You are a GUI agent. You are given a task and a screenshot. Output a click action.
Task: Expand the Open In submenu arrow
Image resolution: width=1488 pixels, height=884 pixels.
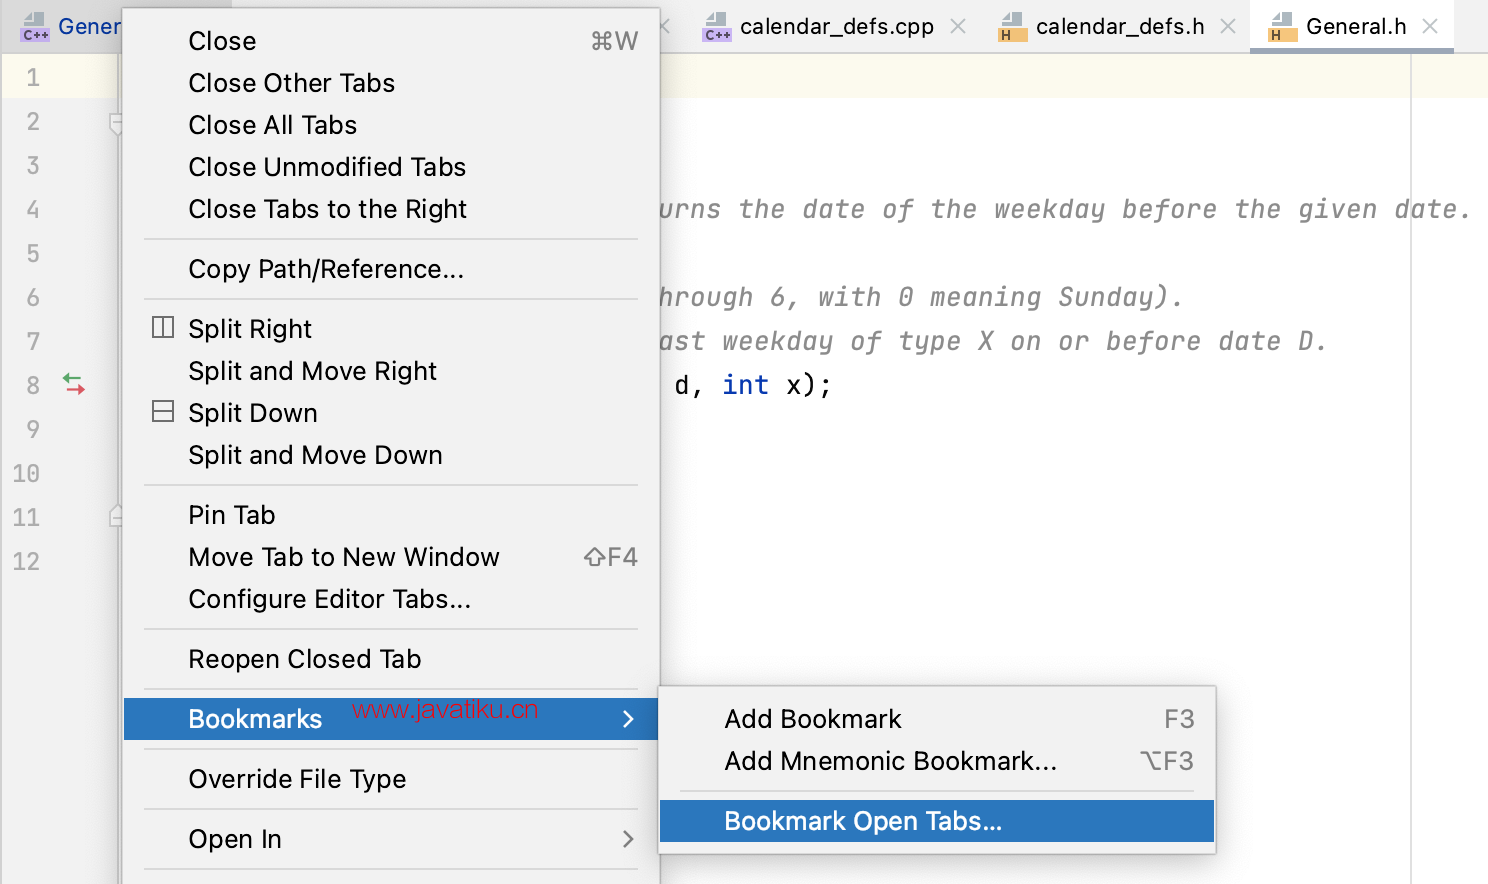pyautogui.click(x=628, y=839)
